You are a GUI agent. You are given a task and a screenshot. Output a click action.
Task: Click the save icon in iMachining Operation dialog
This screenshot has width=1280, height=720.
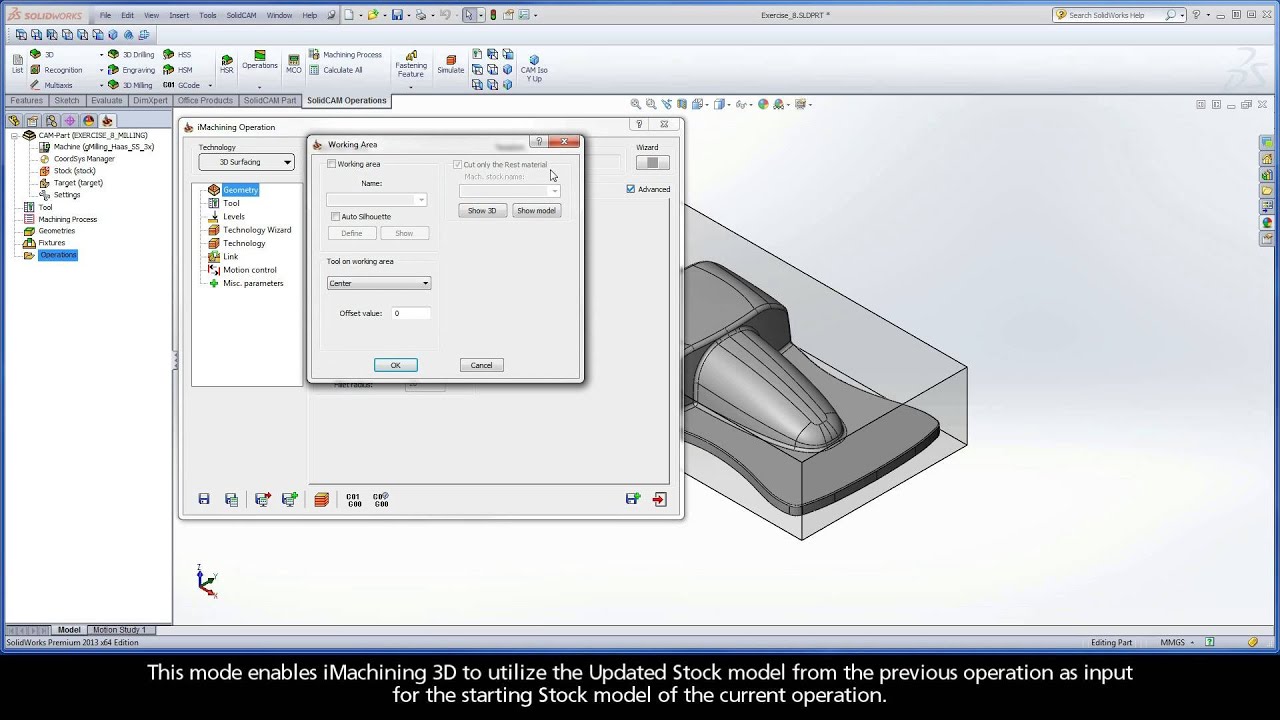tap(204, 499)
